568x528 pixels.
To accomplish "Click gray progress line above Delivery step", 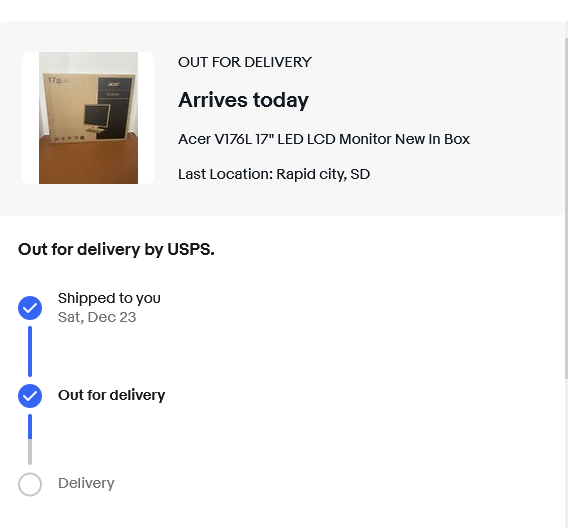I will (x=30, y=452).
